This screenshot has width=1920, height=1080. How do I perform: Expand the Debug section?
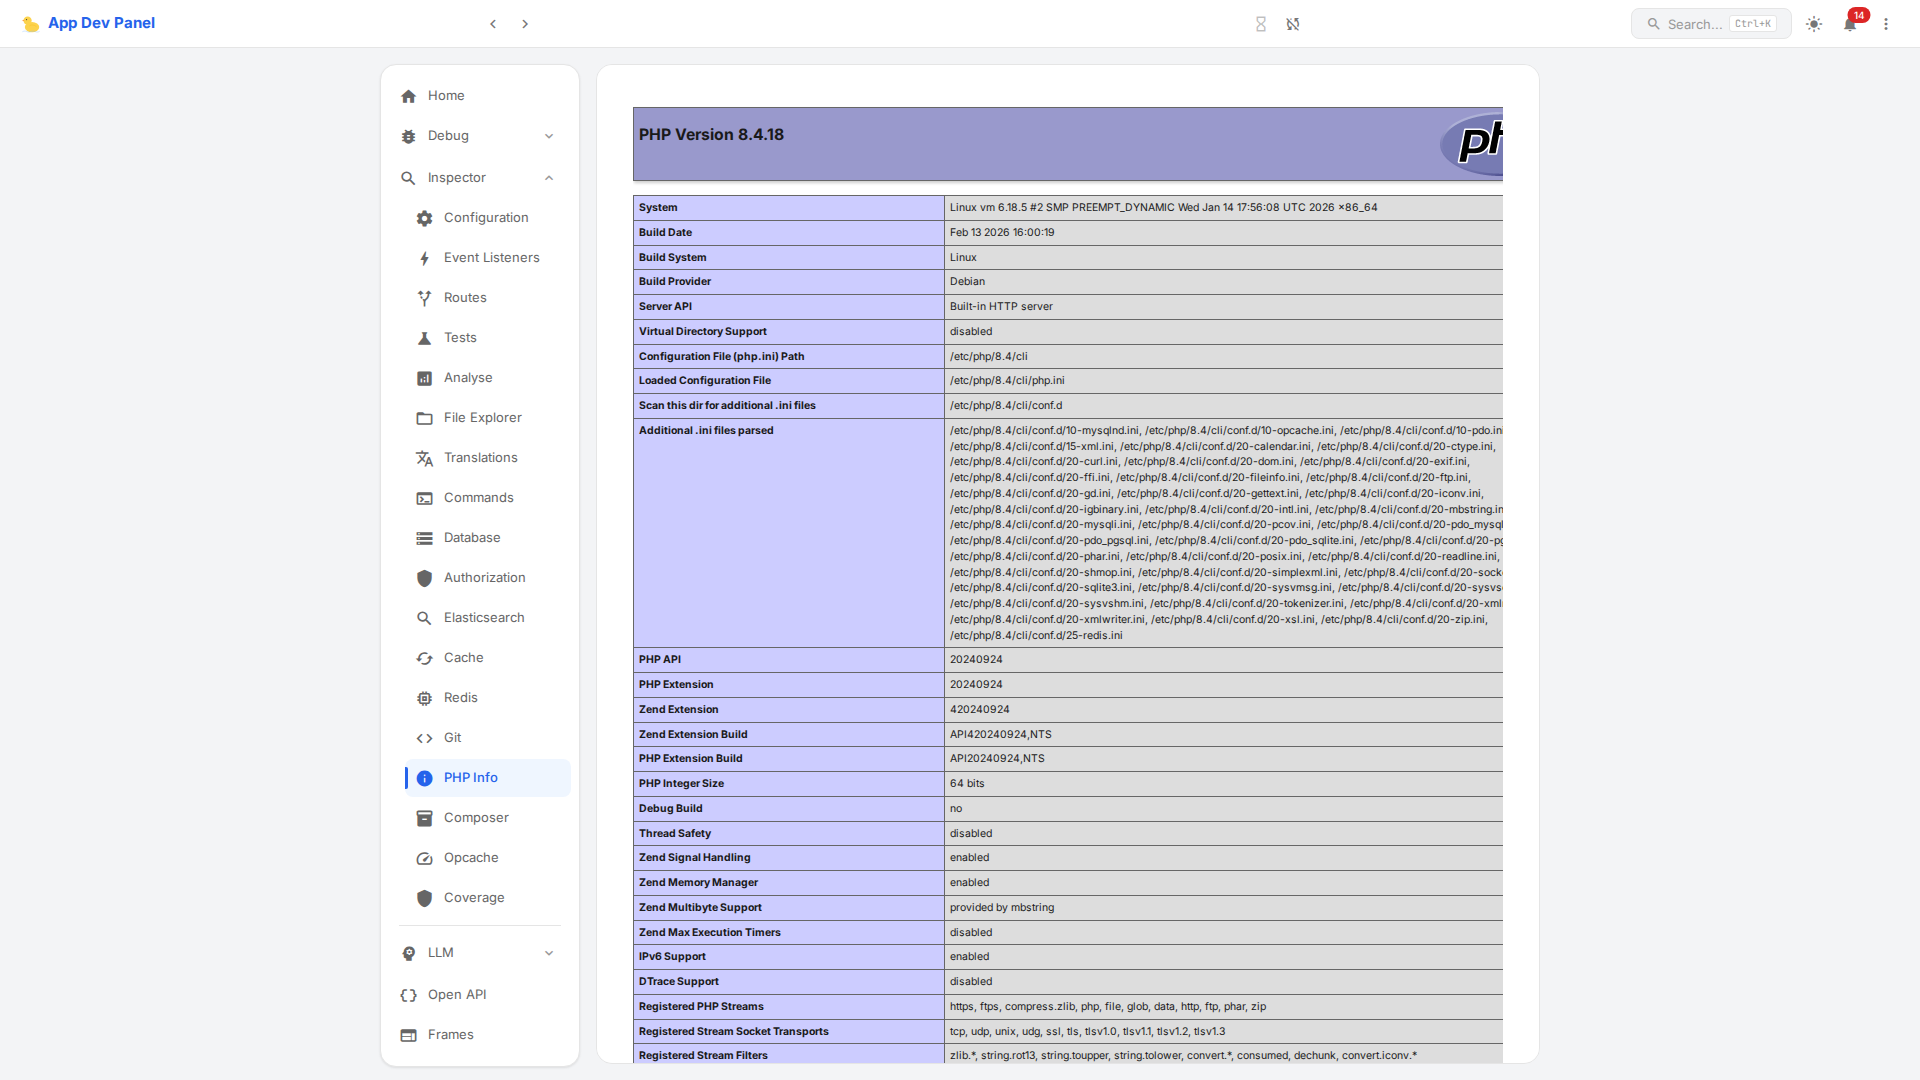click(548, 136)
